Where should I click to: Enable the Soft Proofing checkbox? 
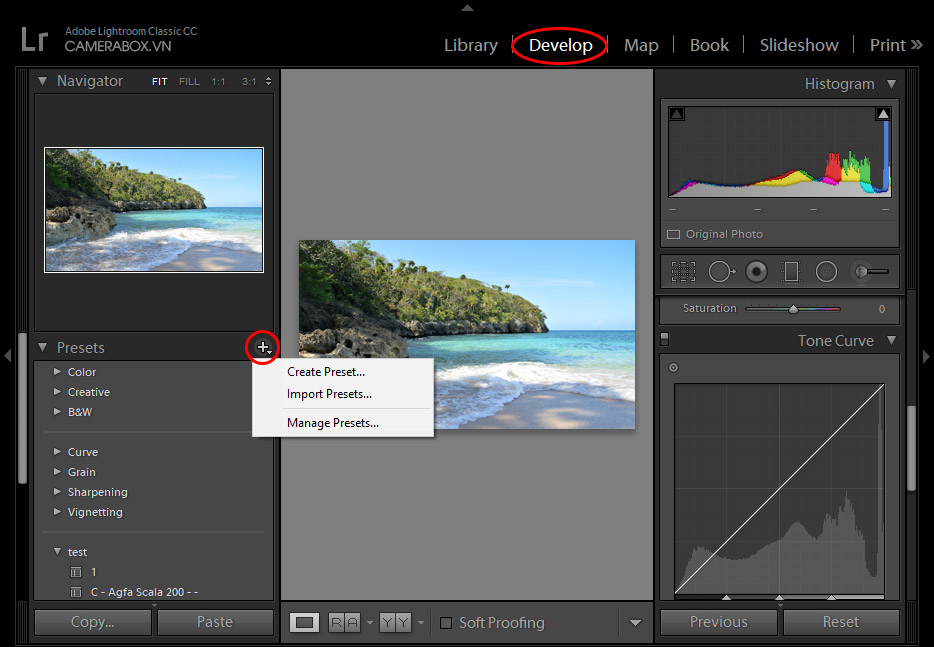click(446, 623)
